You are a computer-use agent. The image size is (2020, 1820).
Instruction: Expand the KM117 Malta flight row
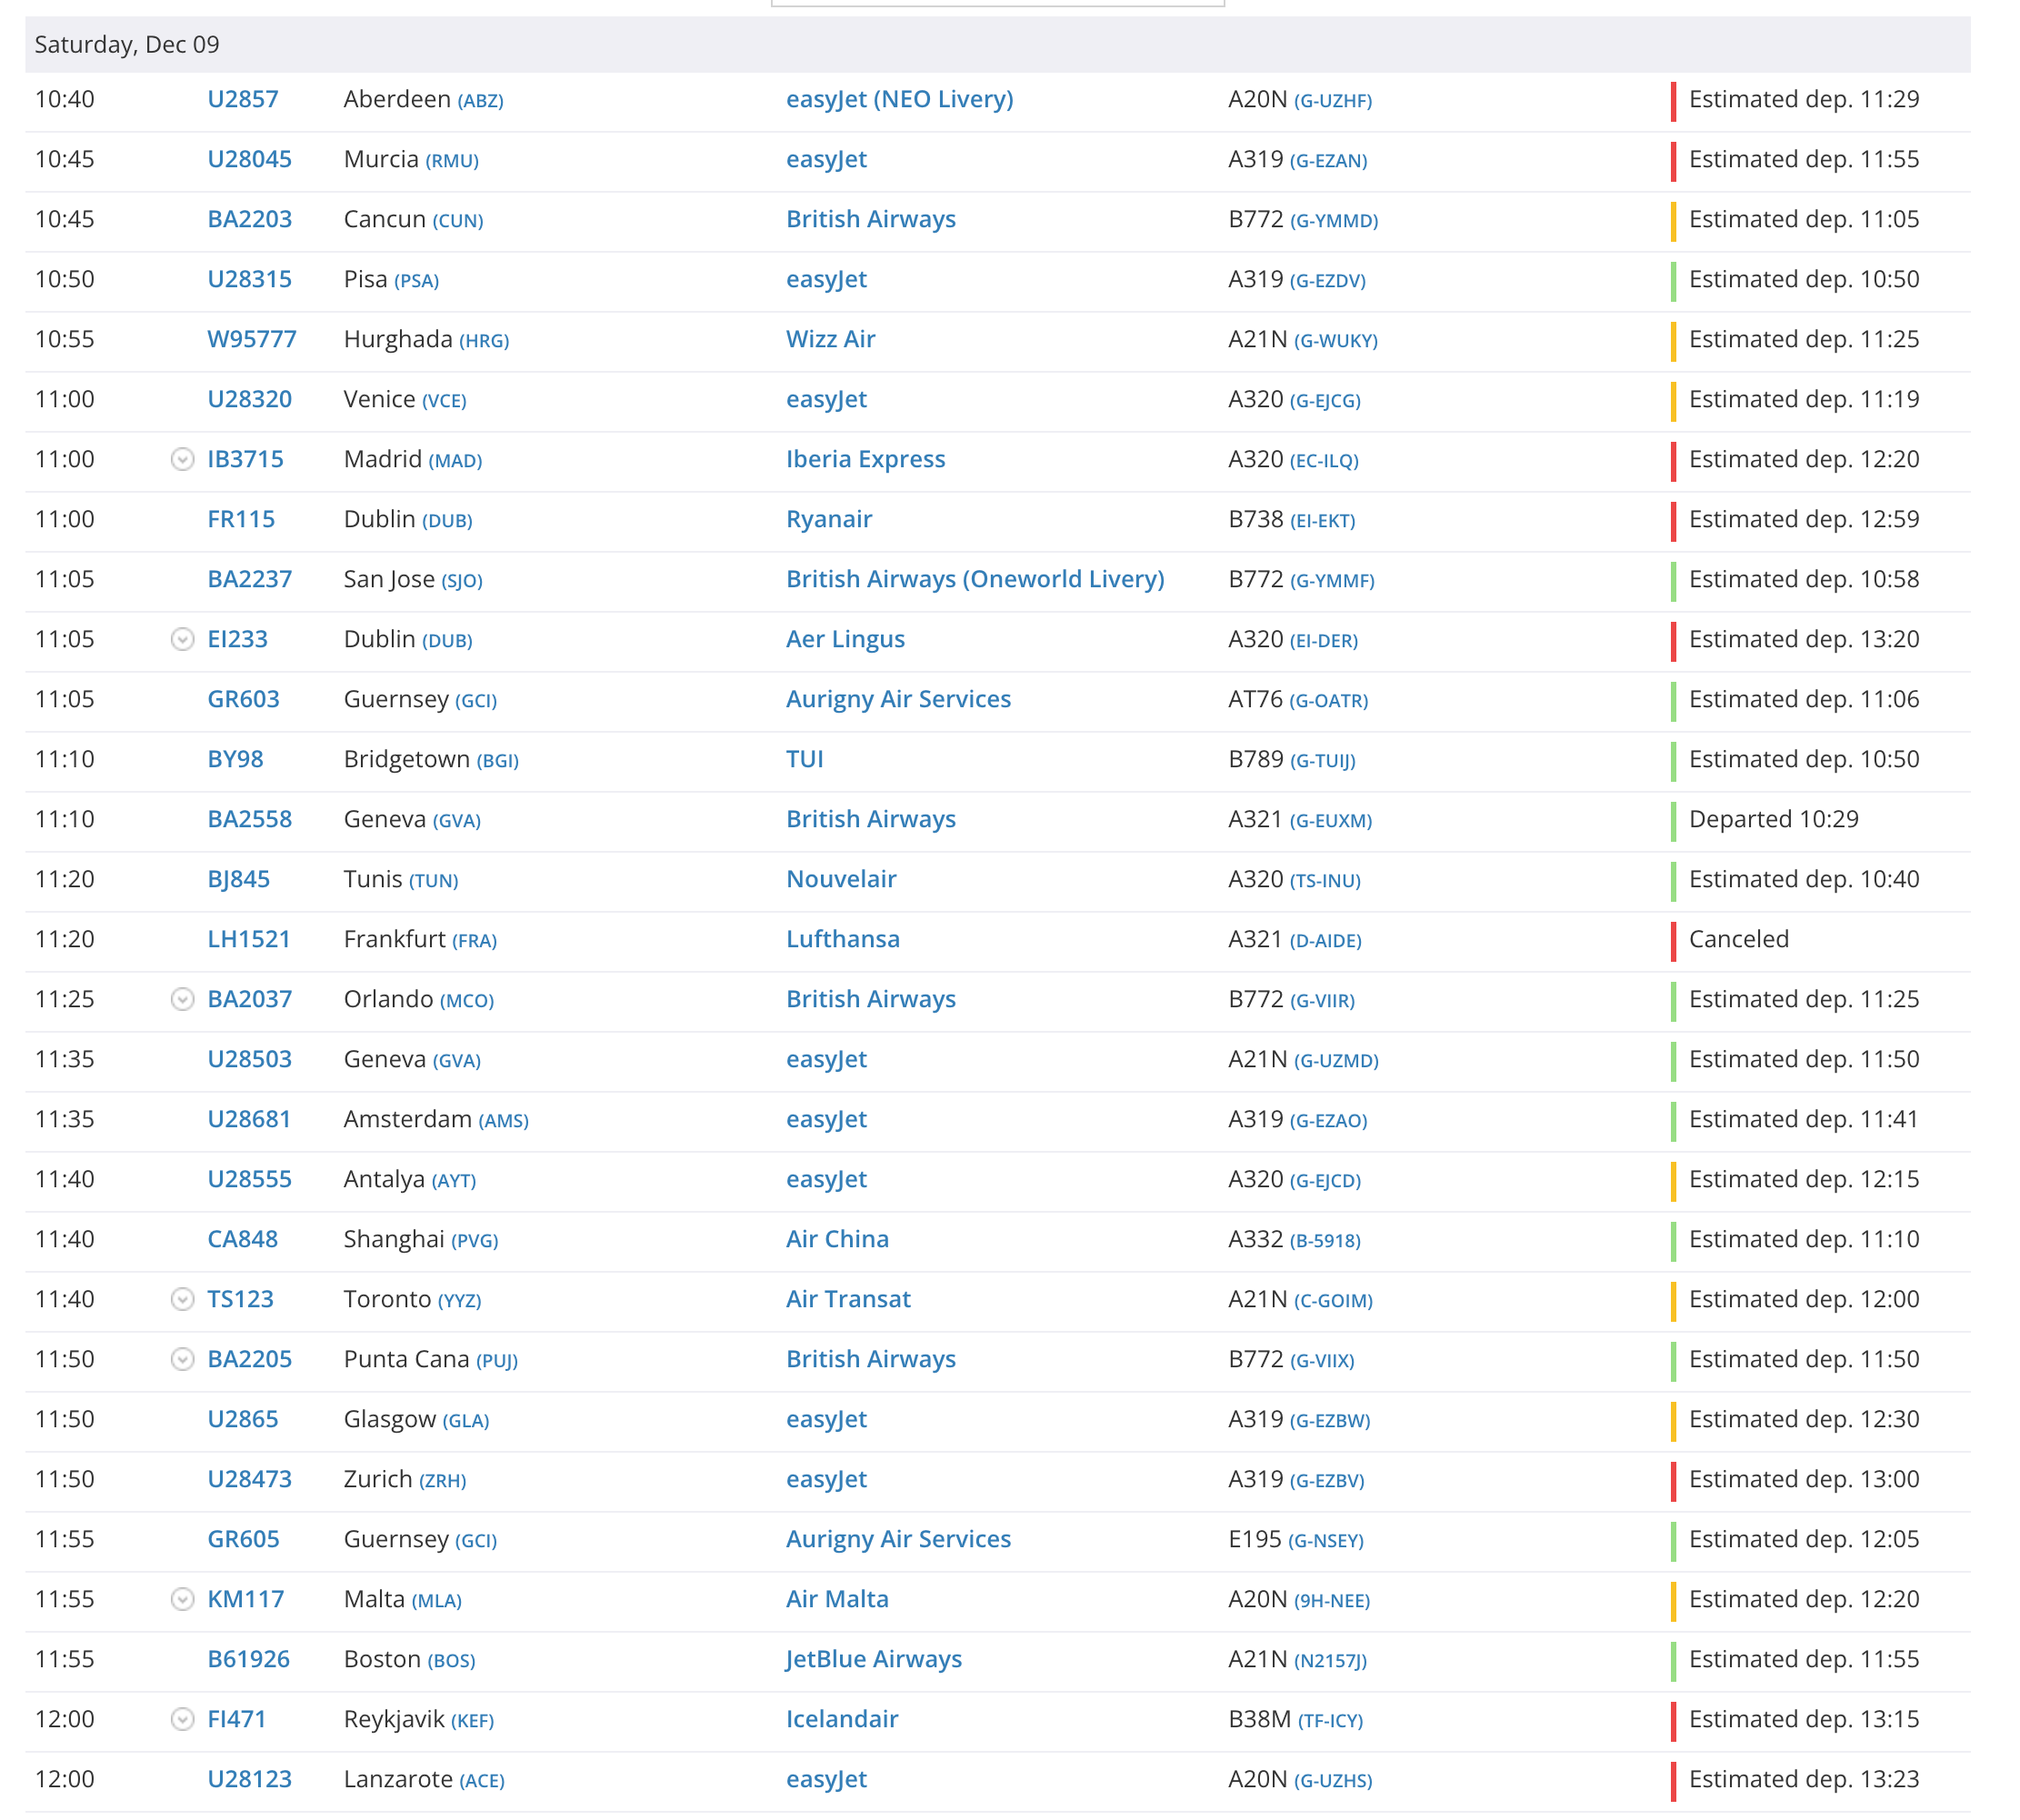(182, 1599)
